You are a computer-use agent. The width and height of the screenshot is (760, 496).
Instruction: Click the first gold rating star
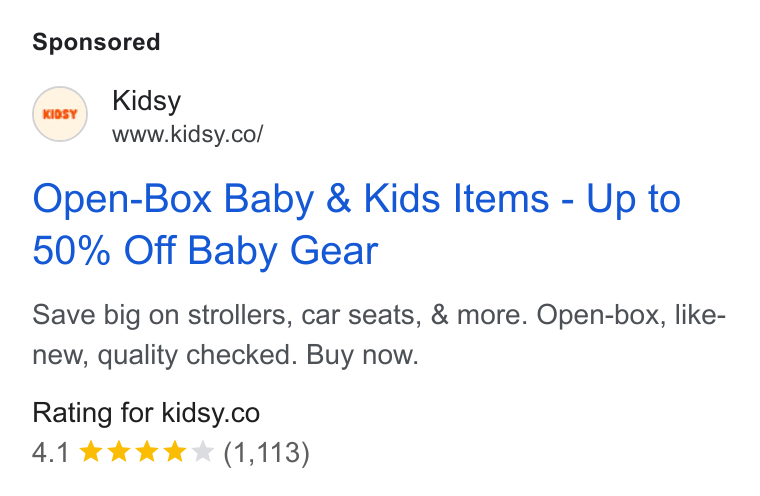(x=90, y=452)
